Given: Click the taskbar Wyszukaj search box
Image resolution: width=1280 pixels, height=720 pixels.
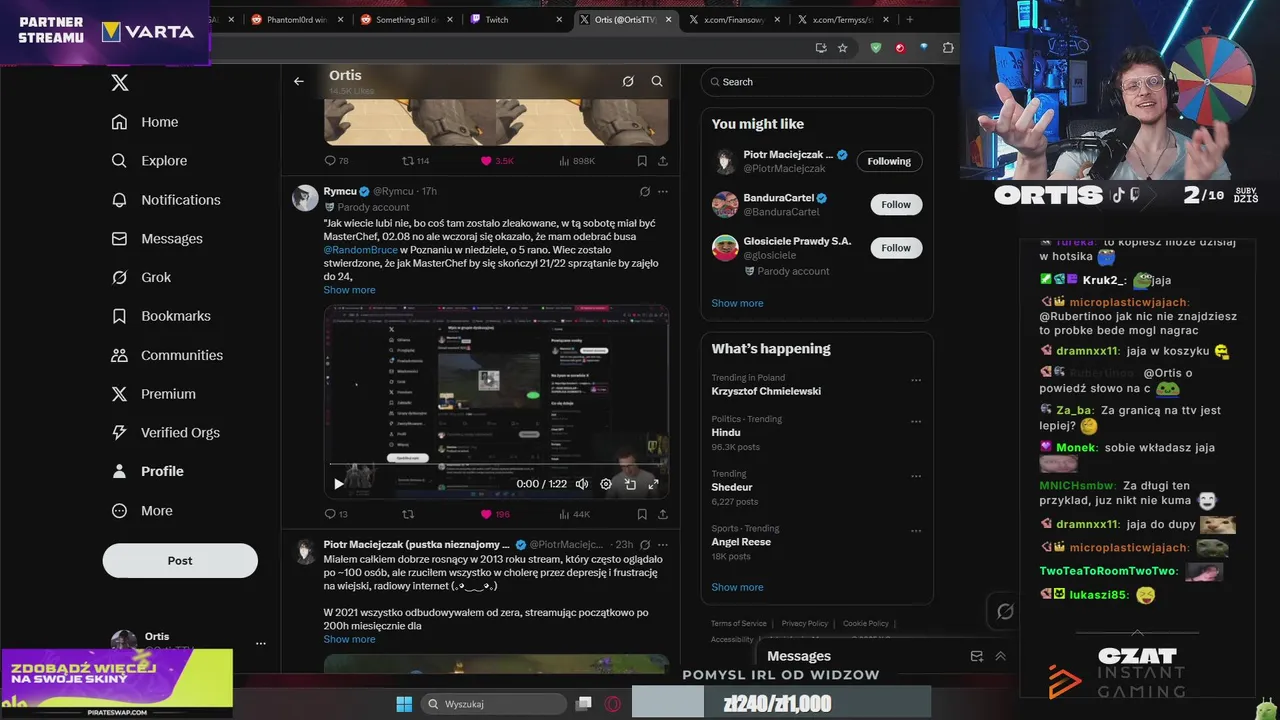Looking at the screenshot, I should pos(494,704).
